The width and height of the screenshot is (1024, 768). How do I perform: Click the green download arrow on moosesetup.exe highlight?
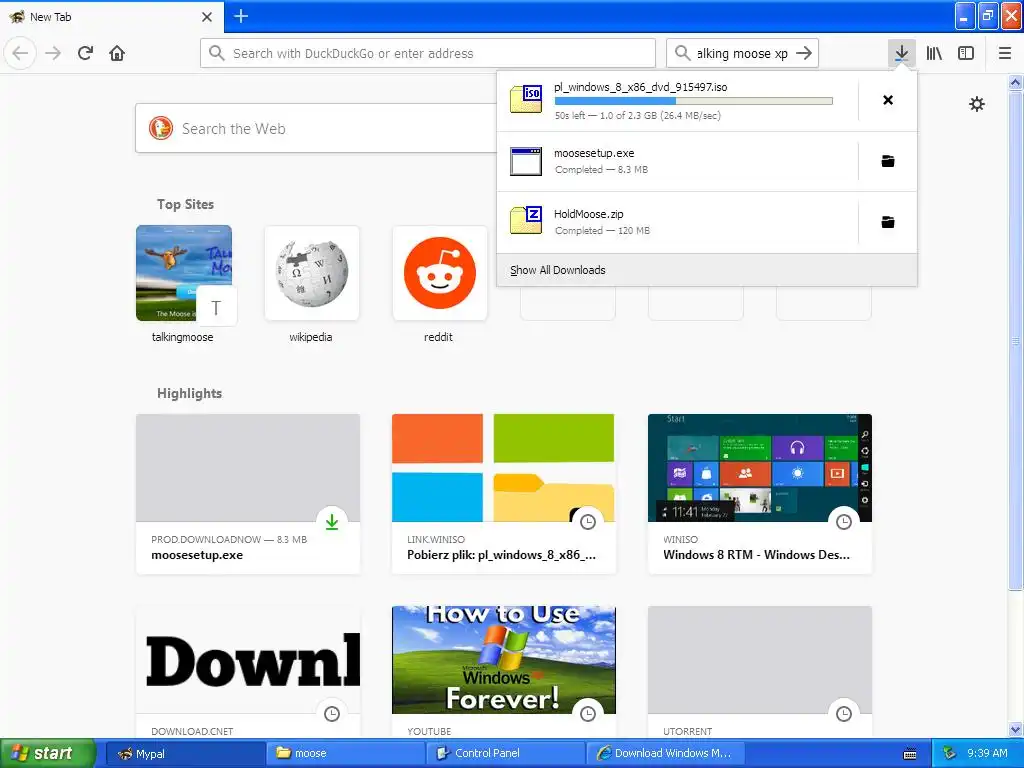coord(332,522)
